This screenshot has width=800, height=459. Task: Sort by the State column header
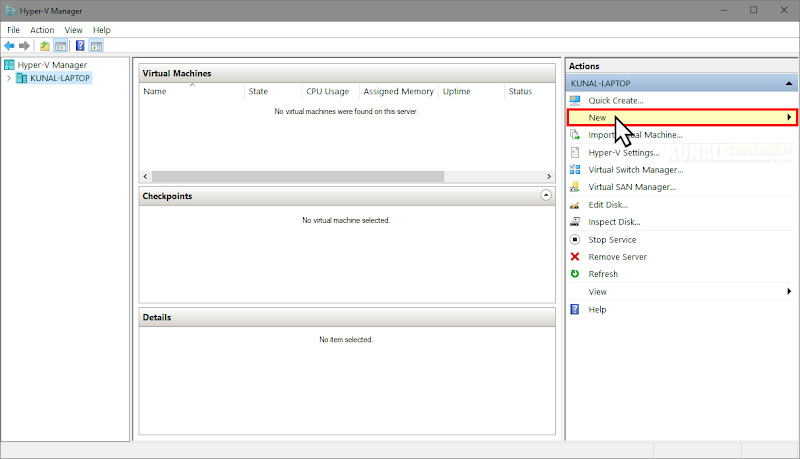(x=273, y=91)
